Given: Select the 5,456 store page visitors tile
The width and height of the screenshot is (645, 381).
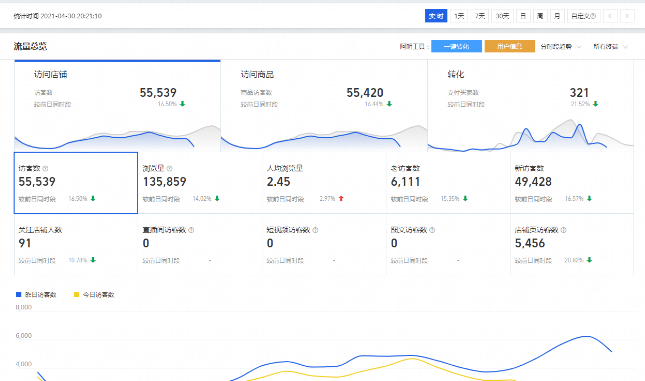Looking at the screenshot, I should (x=572, y=244).
